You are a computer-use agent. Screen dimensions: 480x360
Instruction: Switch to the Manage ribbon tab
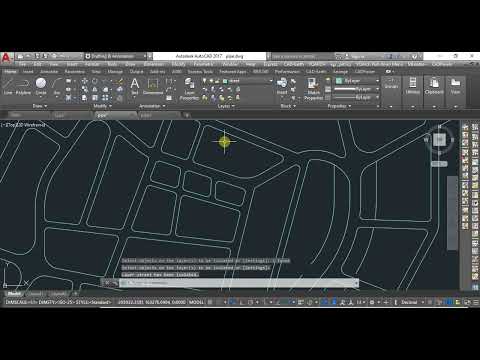[x=115, y=71]
